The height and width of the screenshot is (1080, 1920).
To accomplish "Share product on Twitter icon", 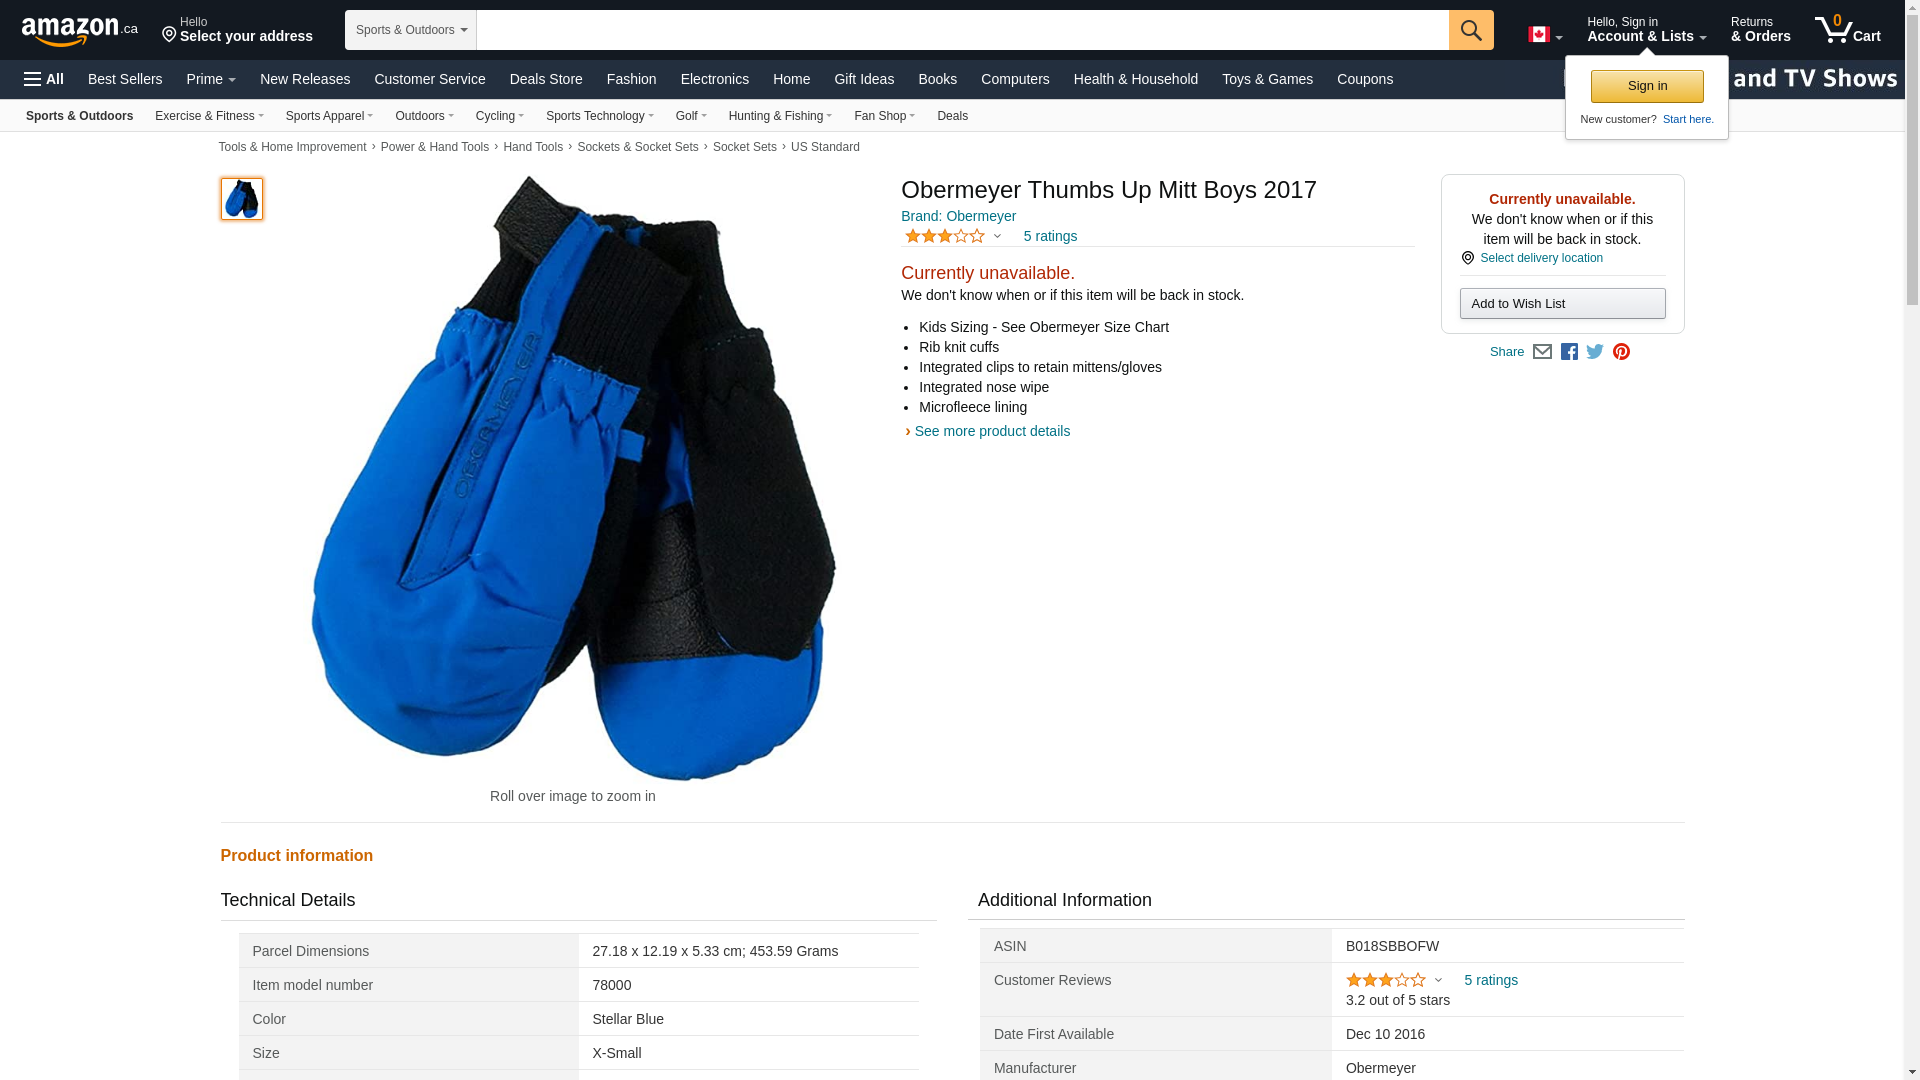I will click(x=1595, y=352).
